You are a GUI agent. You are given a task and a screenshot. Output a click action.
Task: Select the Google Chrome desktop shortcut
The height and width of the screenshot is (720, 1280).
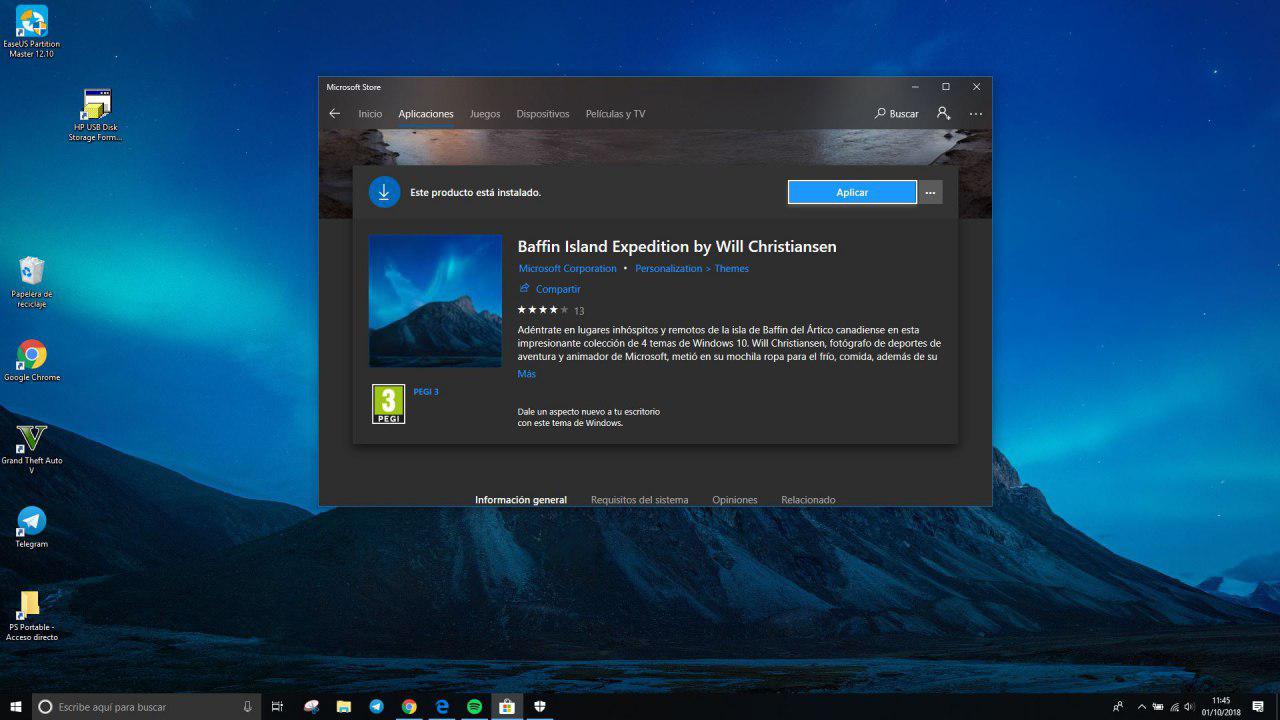pyautogui.click(x=32, y=361)
